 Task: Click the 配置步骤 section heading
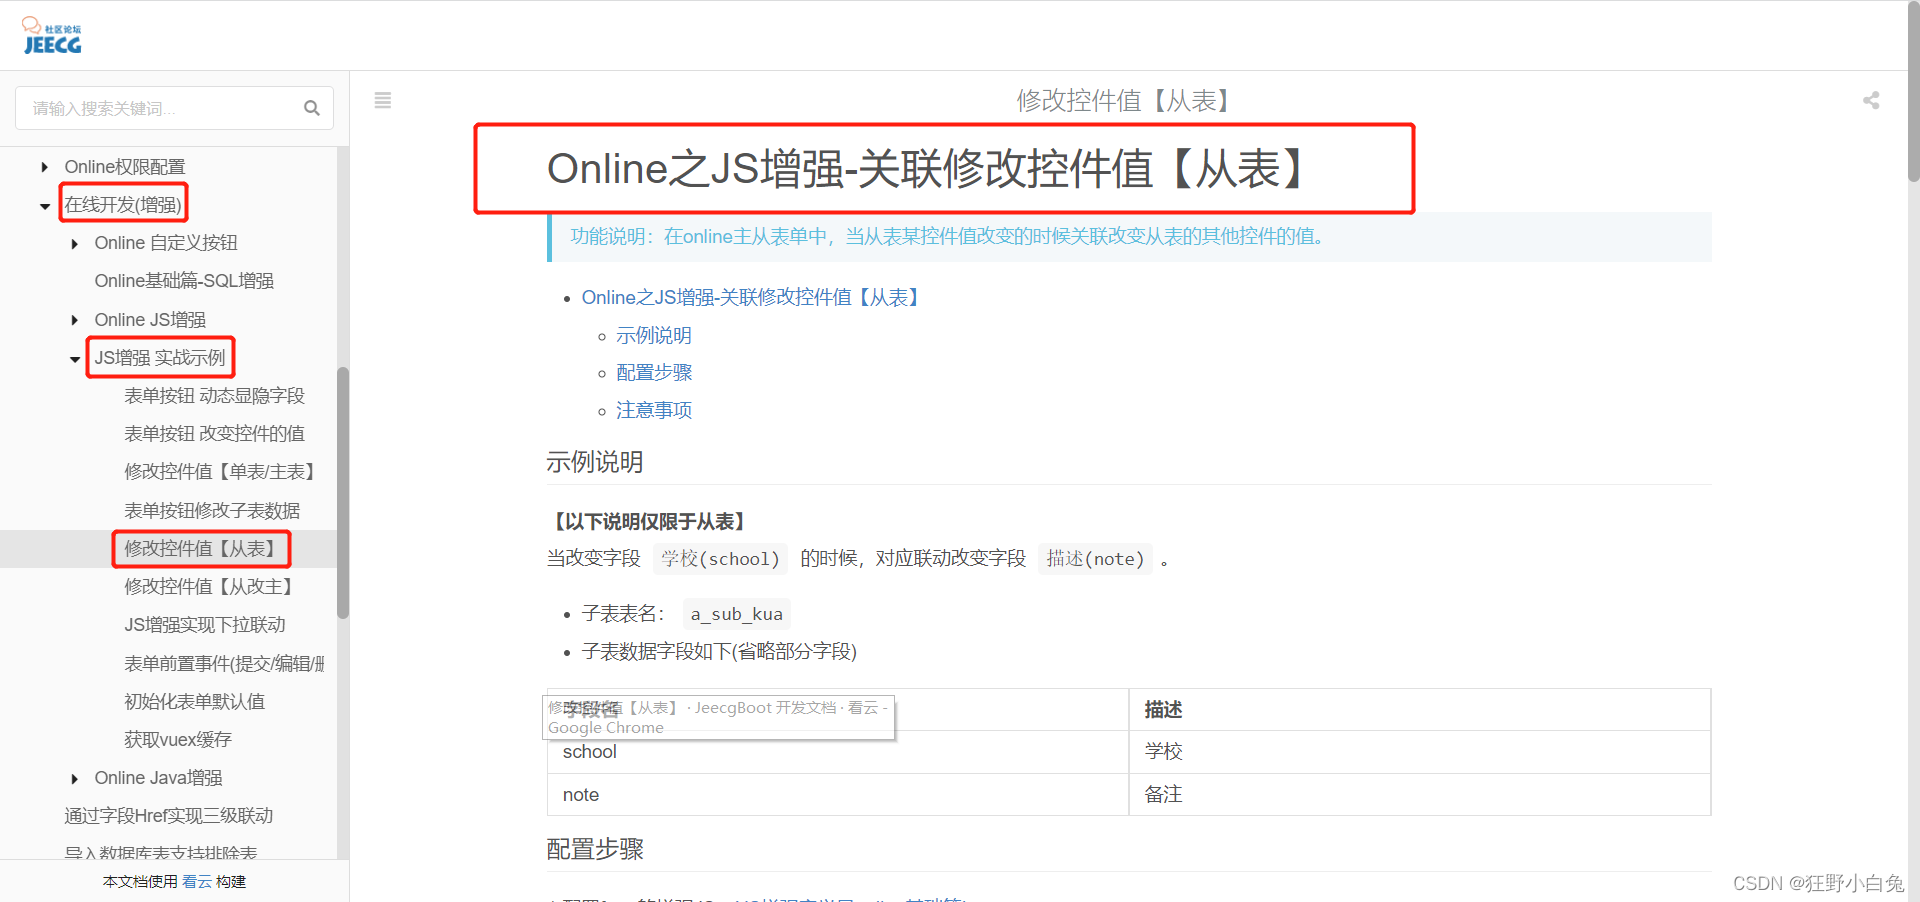click(x=595, y=849)
